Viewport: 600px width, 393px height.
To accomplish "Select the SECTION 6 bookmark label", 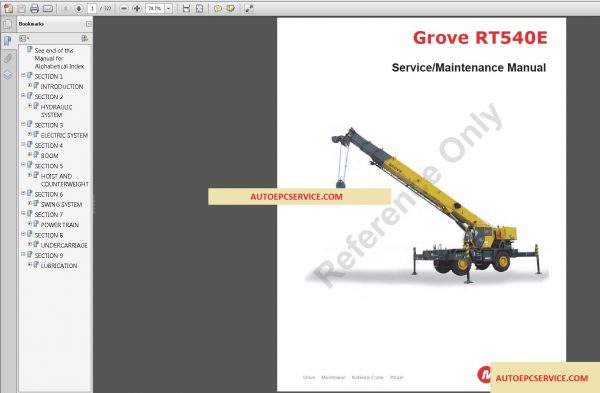I will (49, 194).
